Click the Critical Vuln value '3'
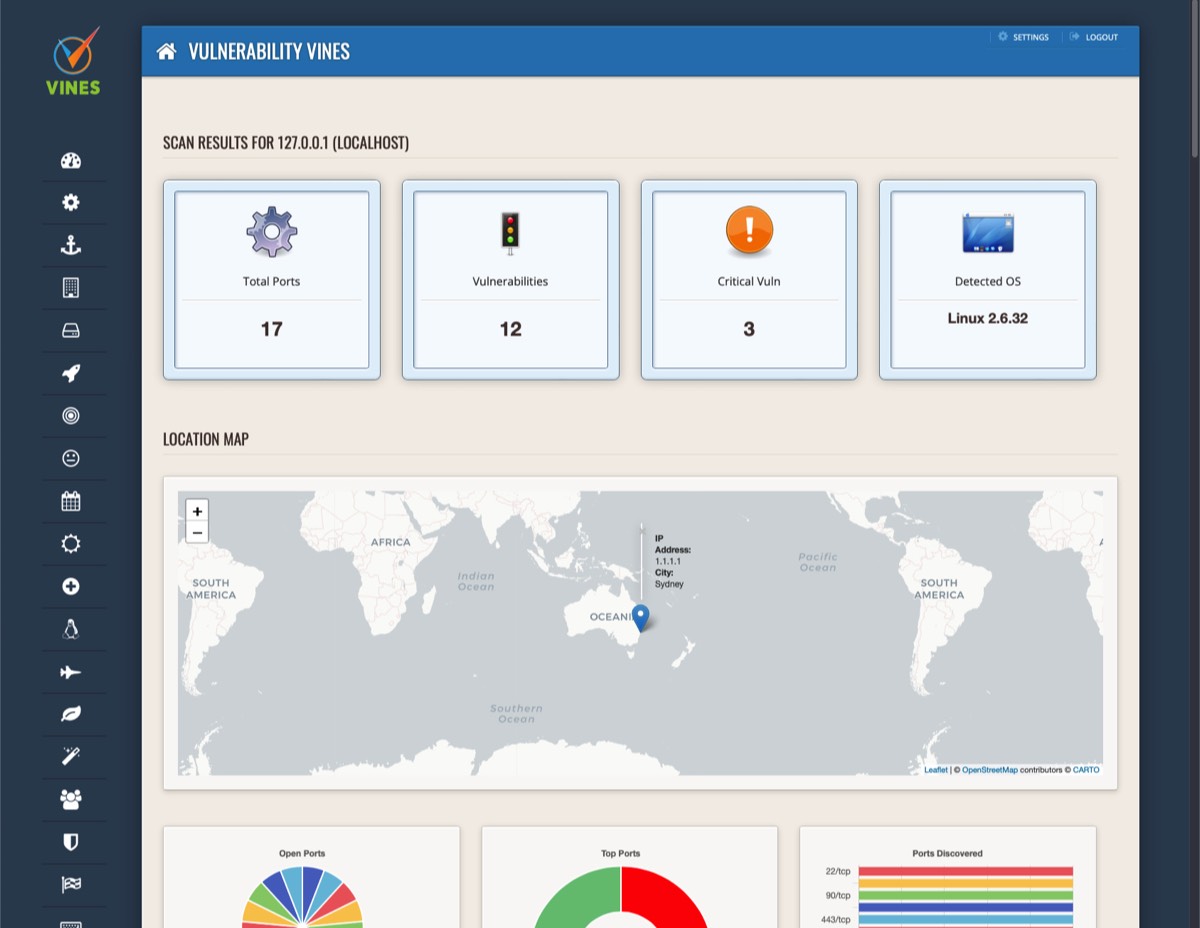 point(749,329)
